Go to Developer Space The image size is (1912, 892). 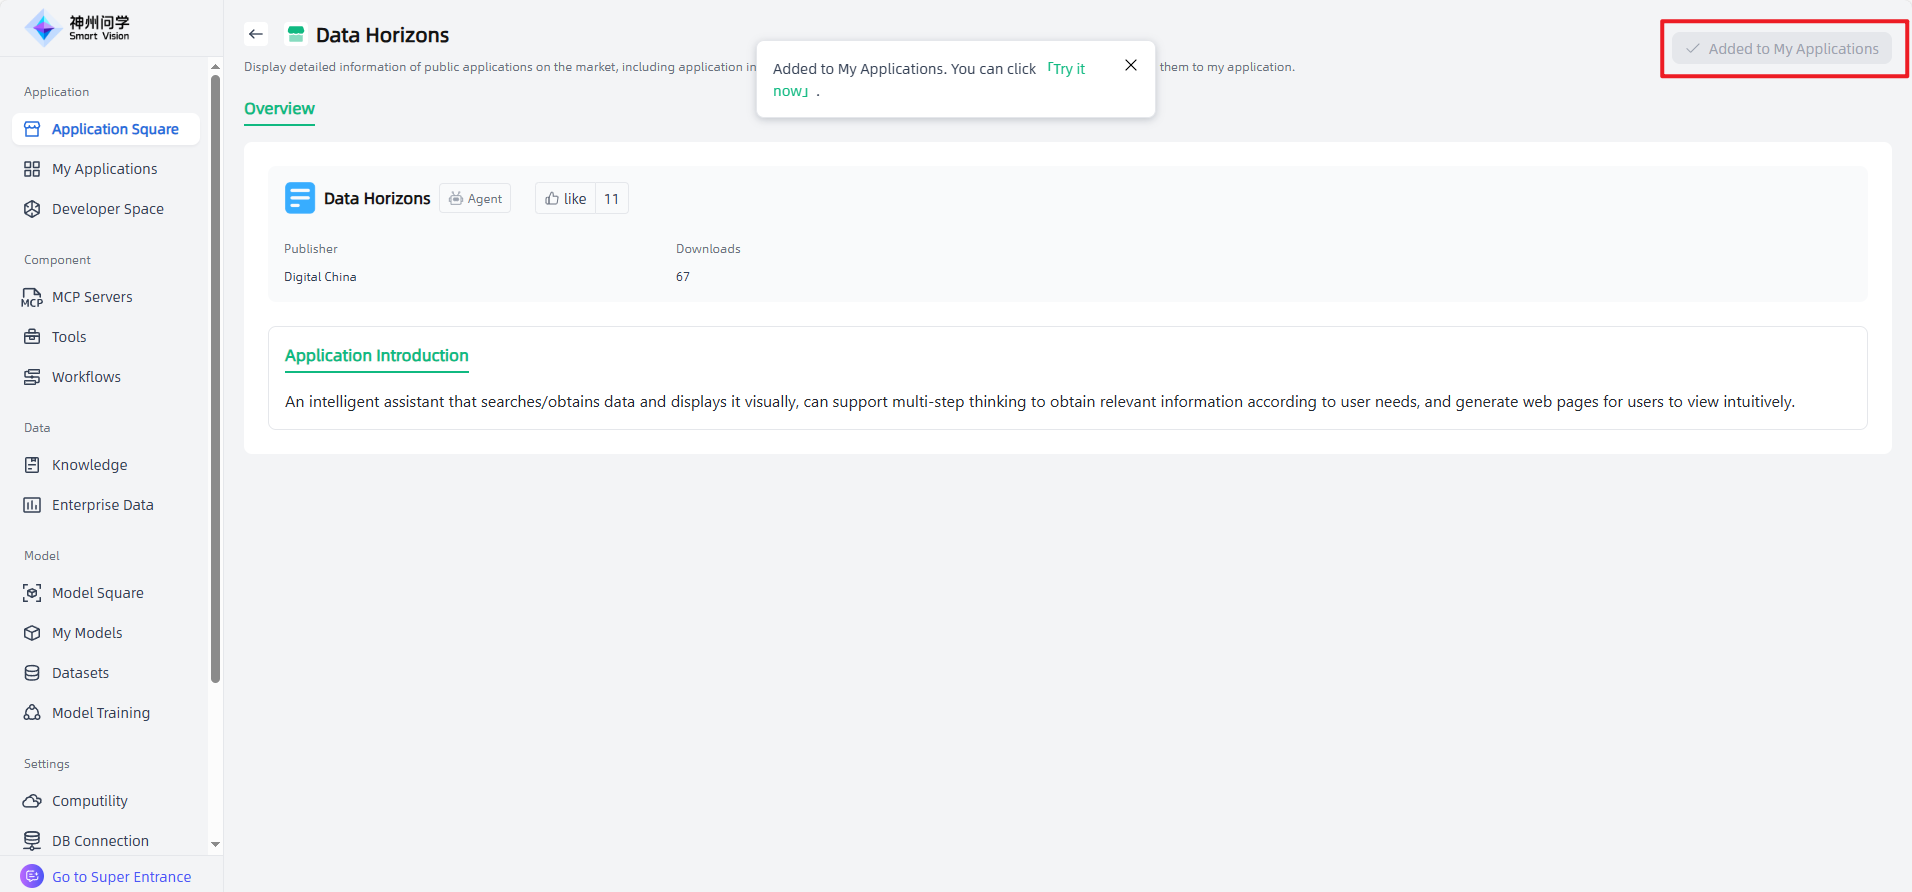click(x=107, y=209)
